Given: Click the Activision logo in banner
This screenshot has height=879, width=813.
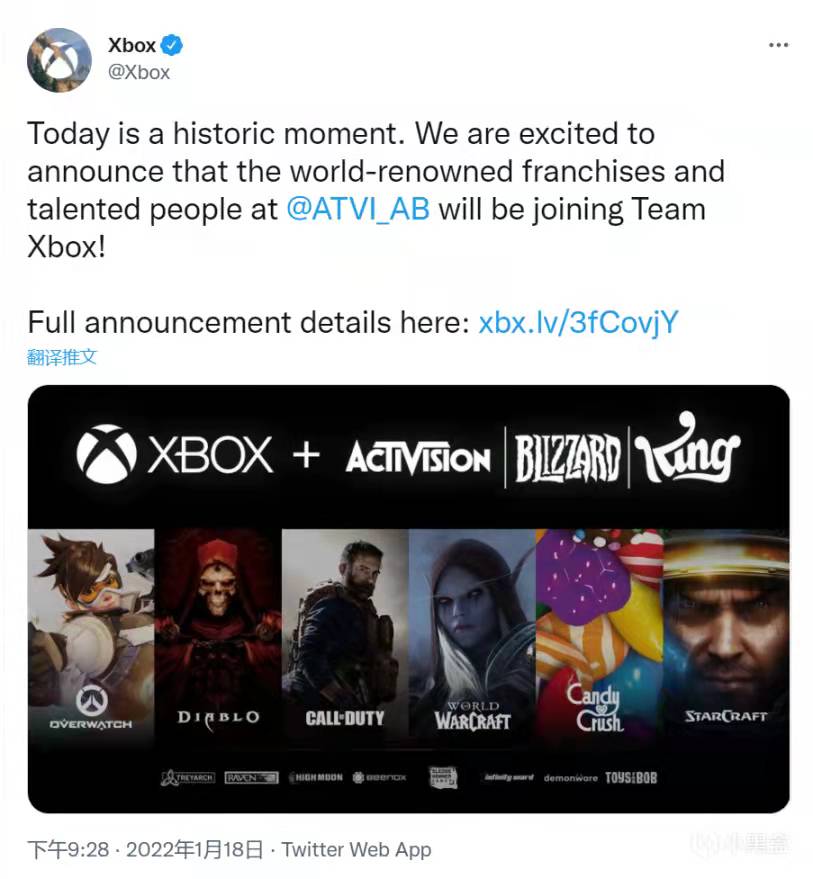Looking at the screenshot, I should (x=418, y=460).
